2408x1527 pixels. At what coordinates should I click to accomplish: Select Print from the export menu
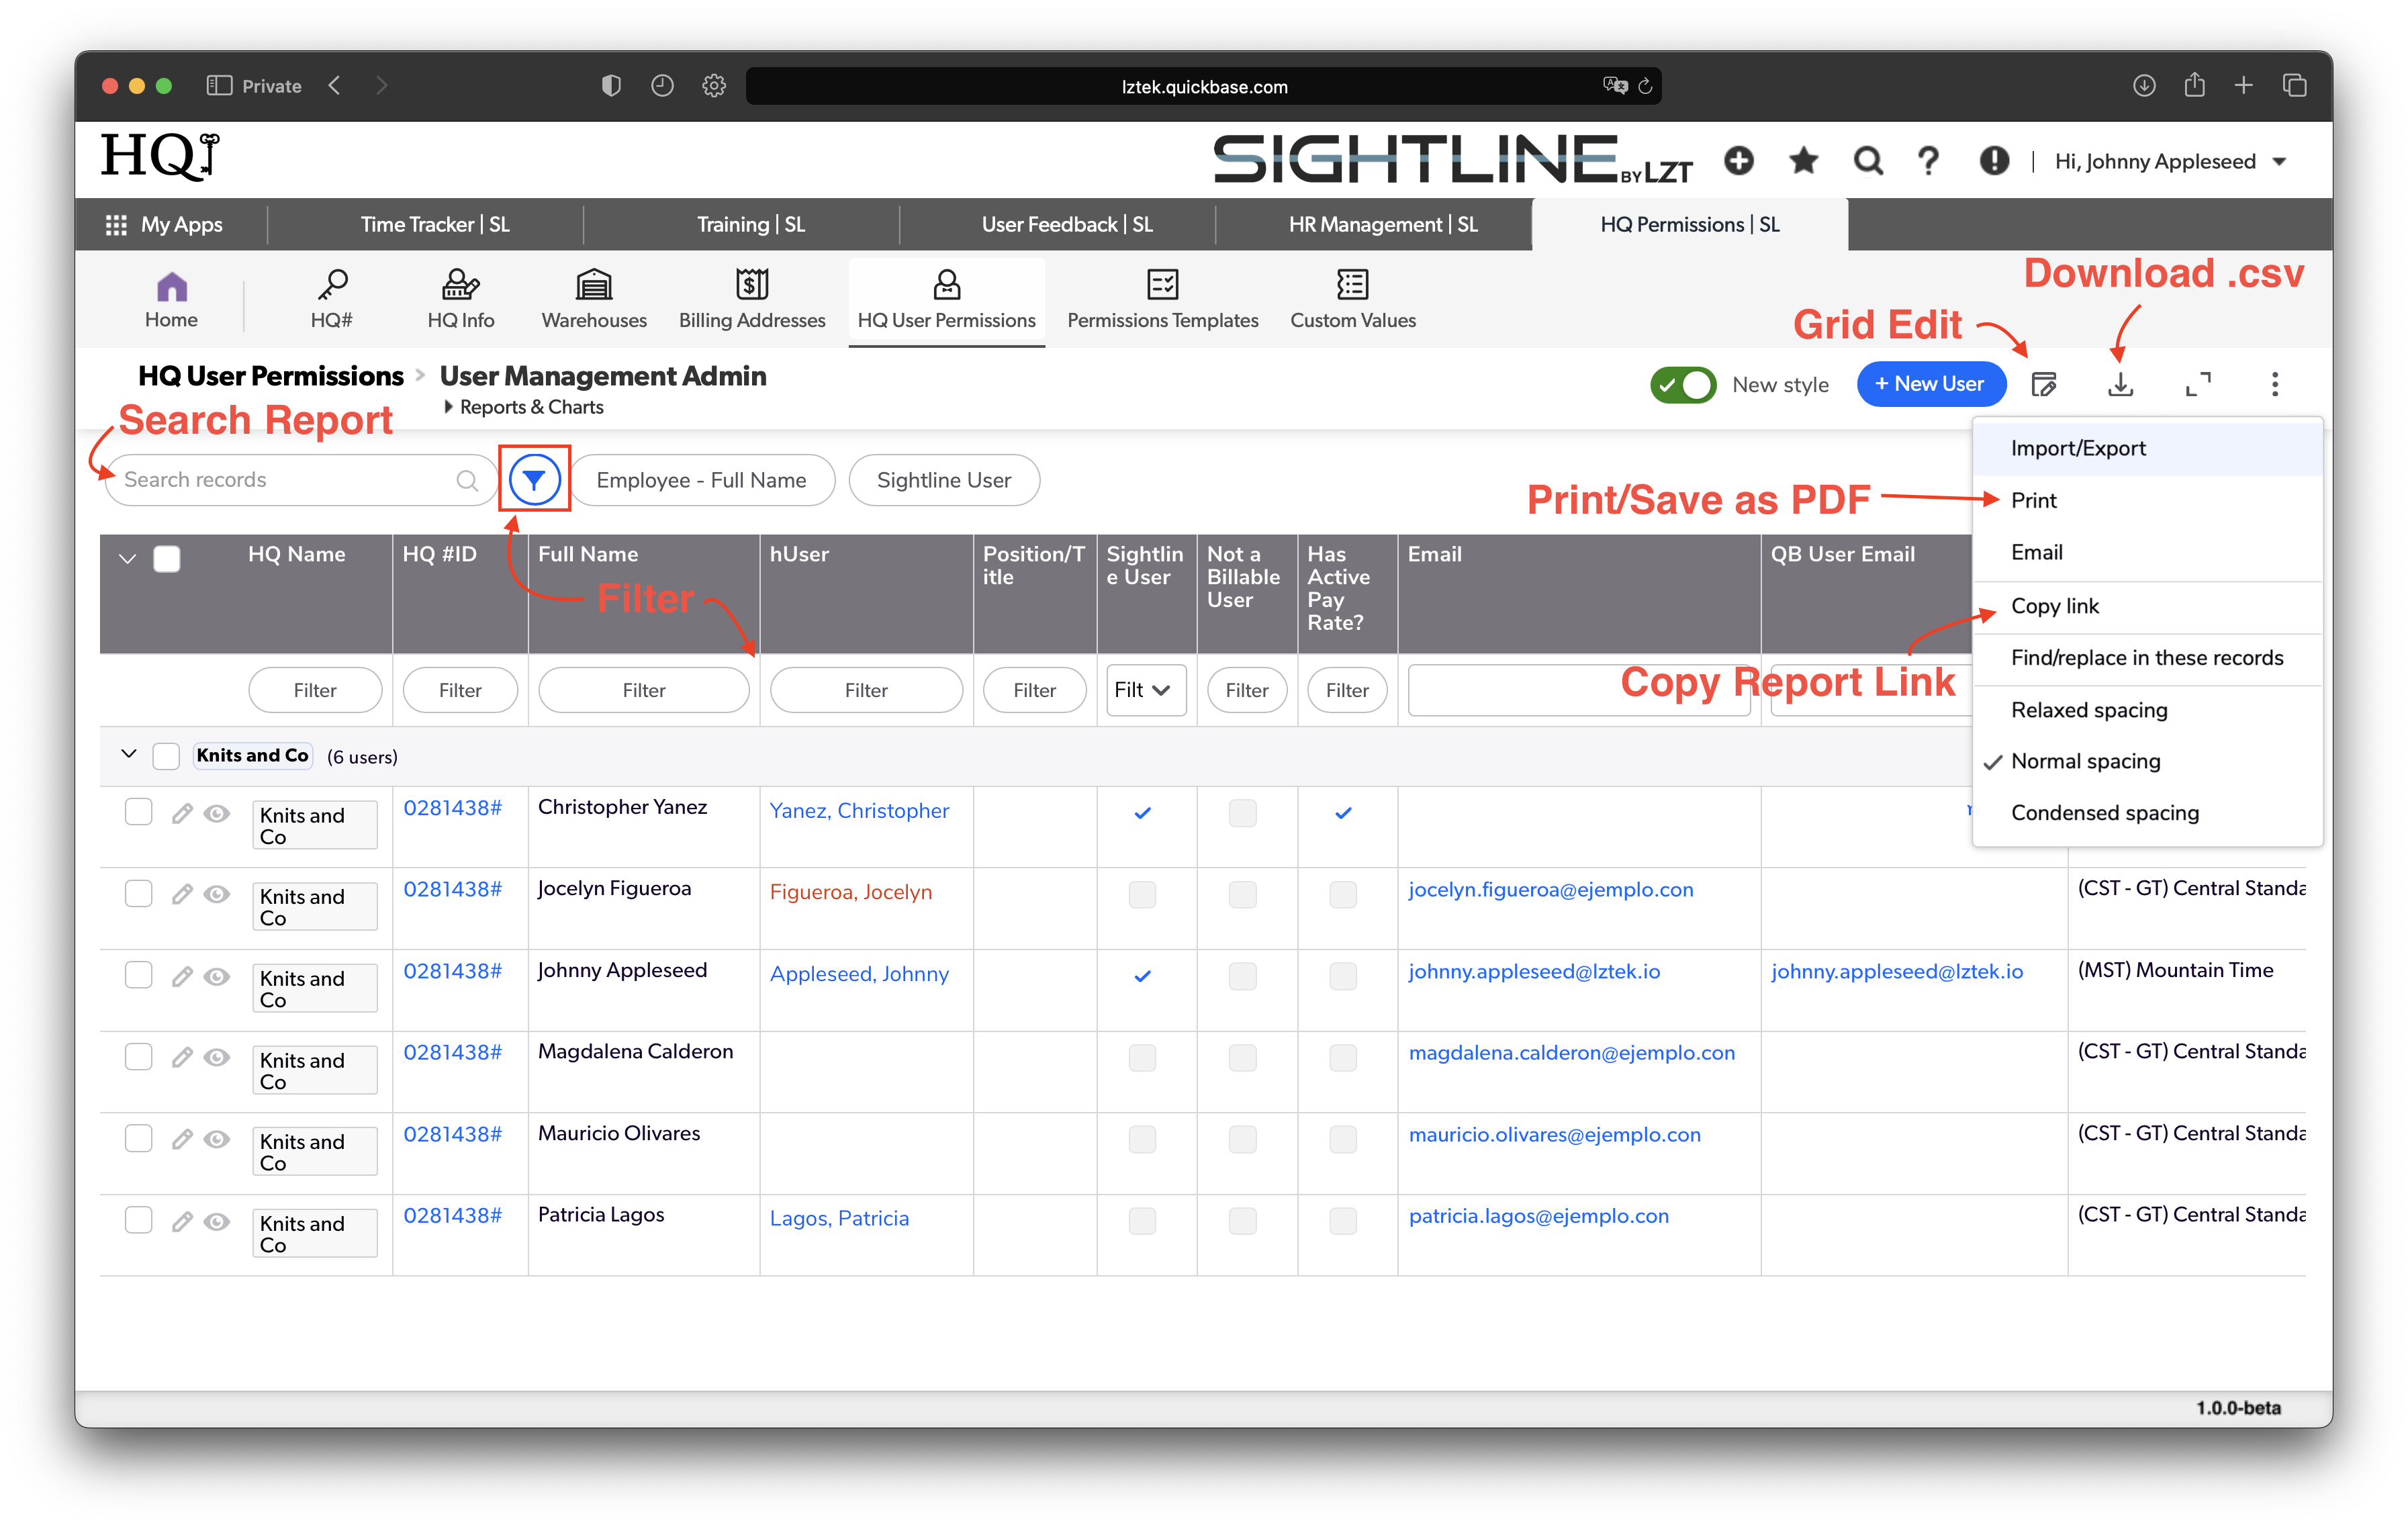(x=2034, y=500)
